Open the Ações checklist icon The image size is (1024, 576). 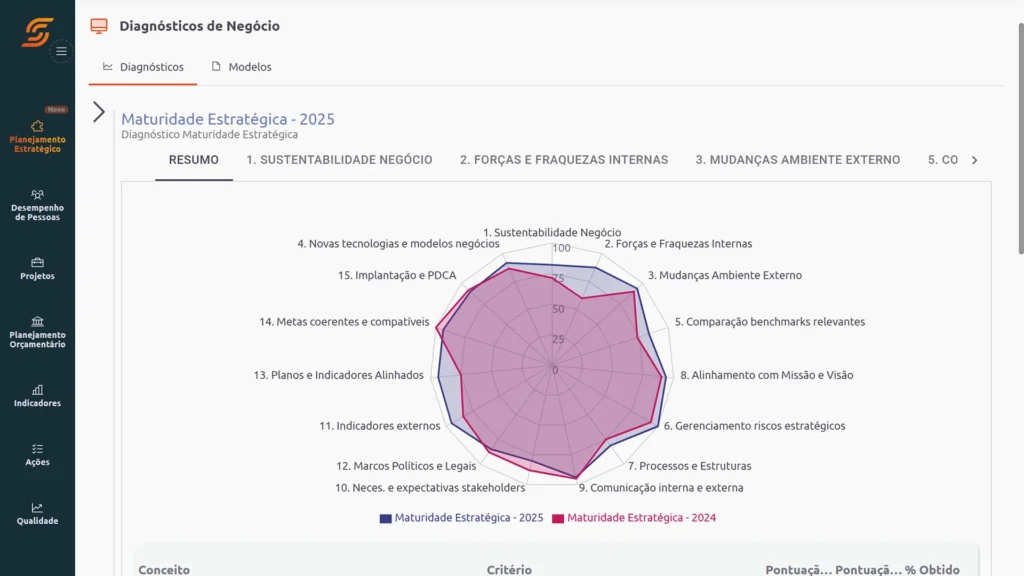[37, 449]
